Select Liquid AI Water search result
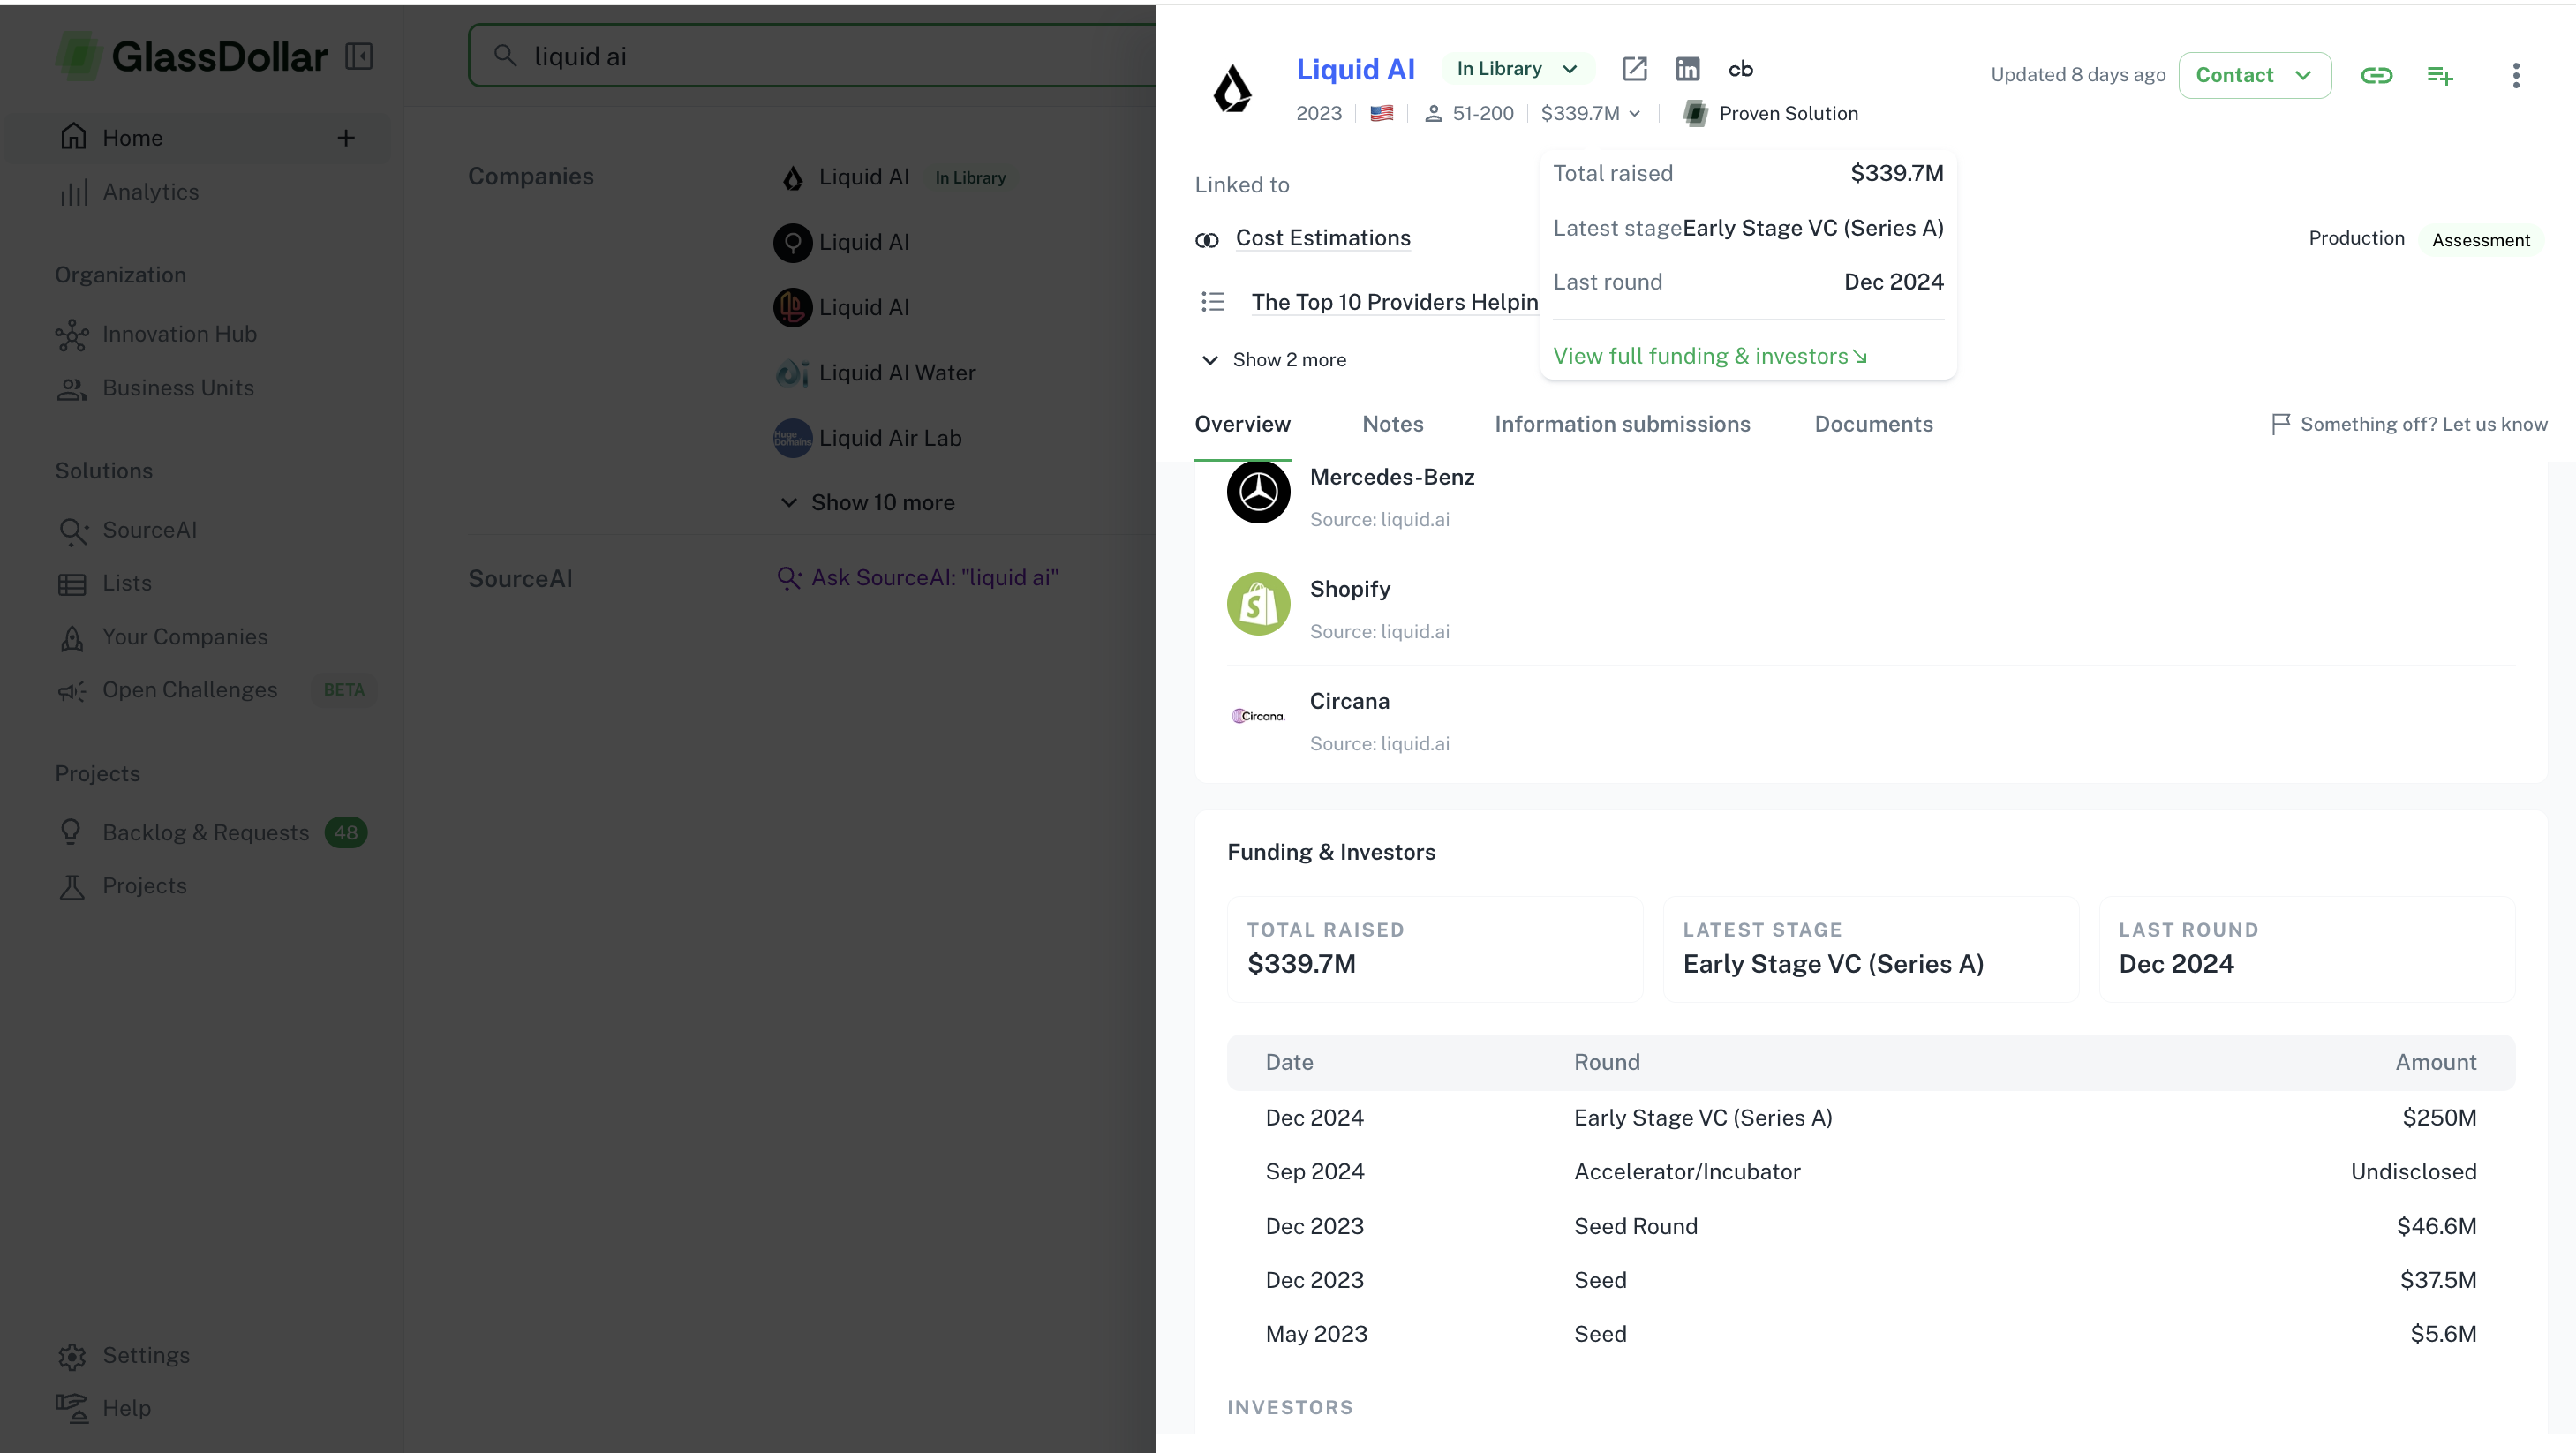This screenshot has width=2576, height=1453. pos(876,373)
